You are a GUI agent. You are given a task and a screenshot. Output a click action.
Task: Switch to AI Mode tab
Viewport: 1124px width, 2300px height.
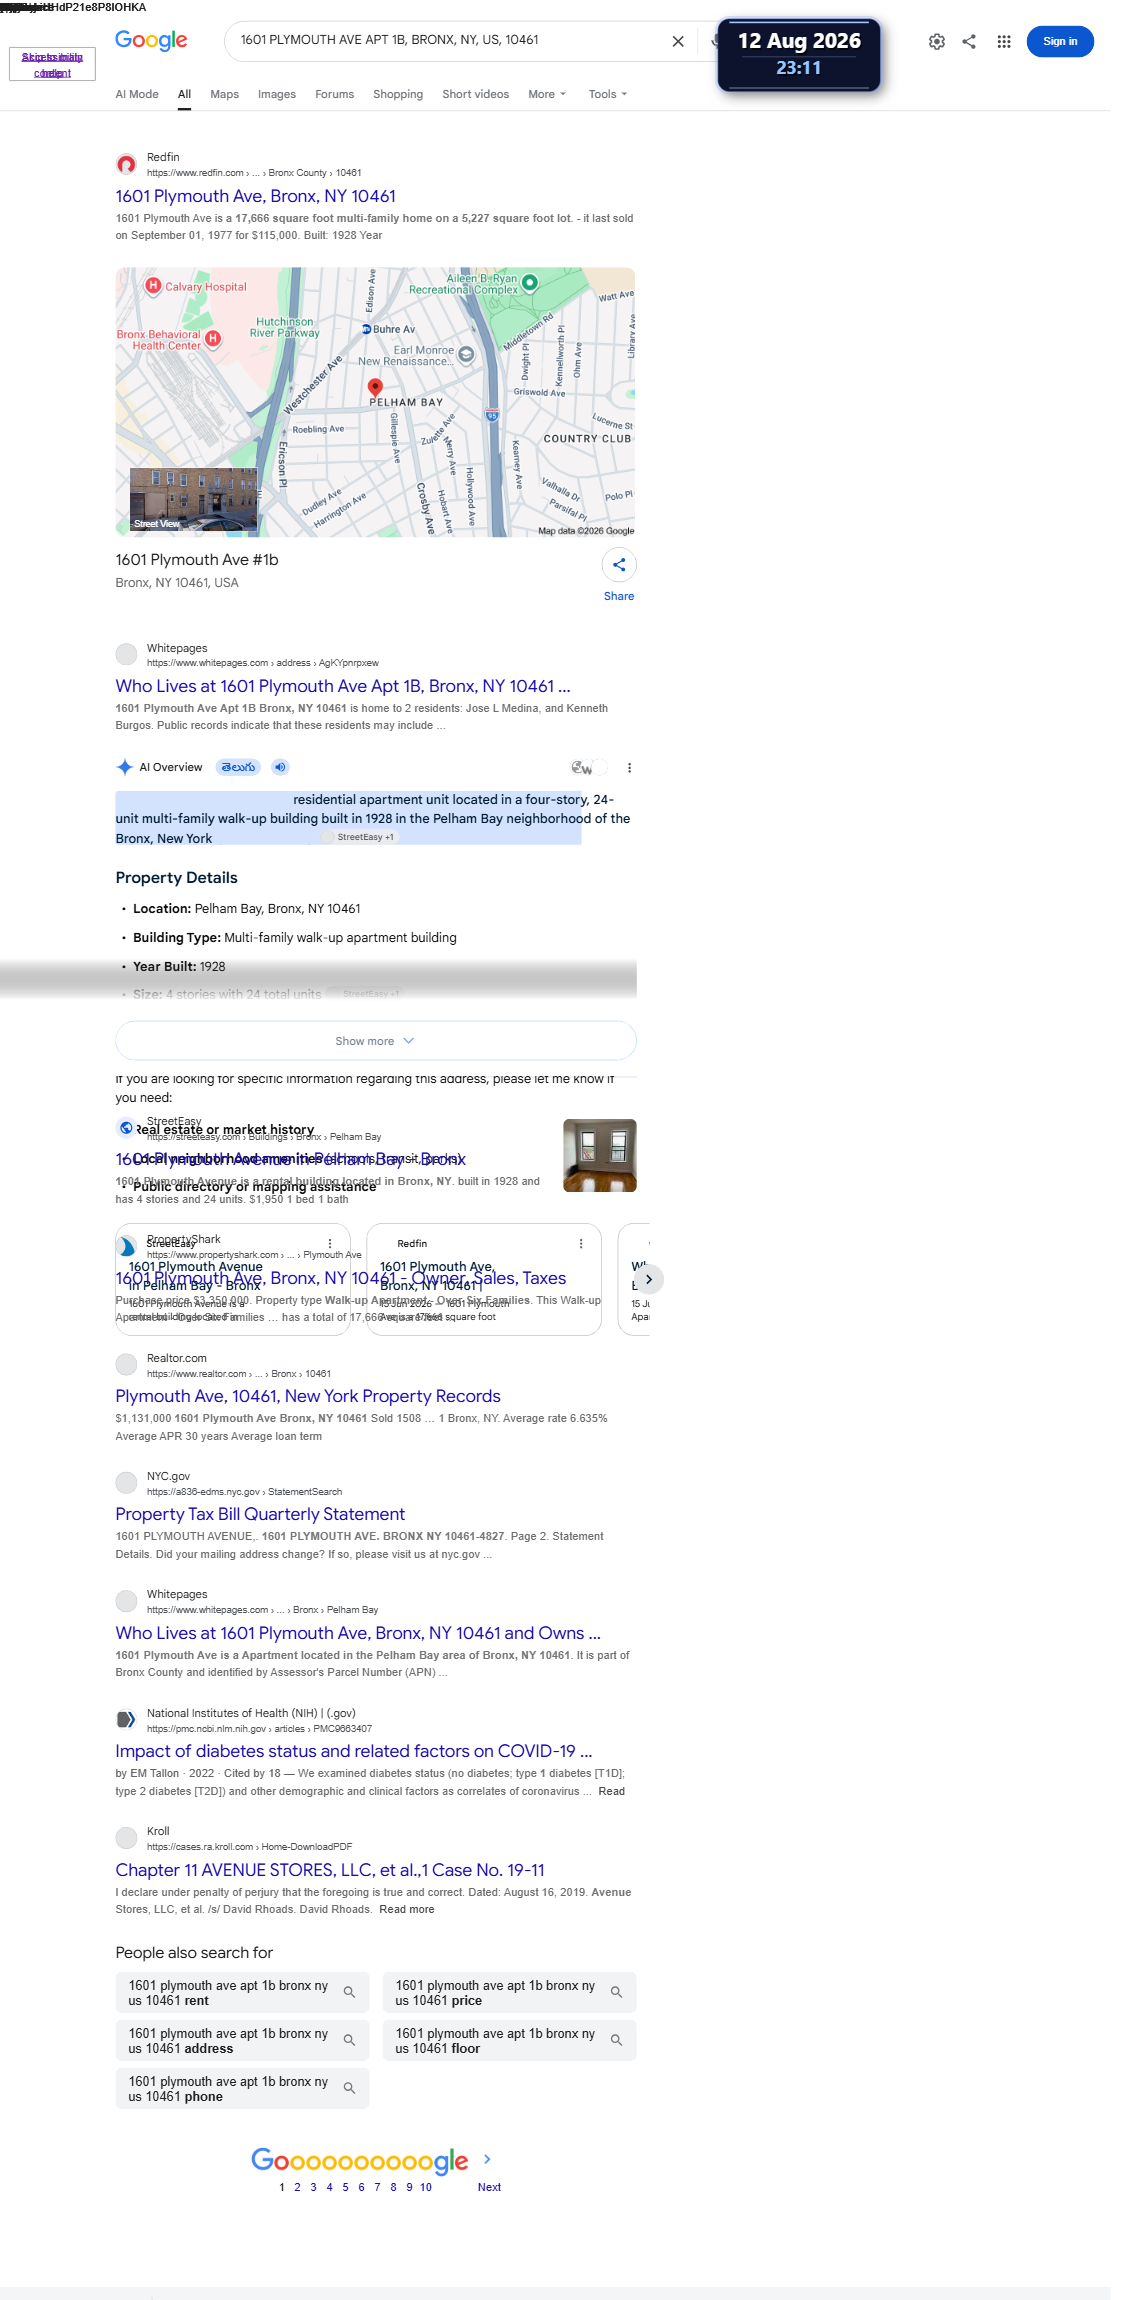137,94
